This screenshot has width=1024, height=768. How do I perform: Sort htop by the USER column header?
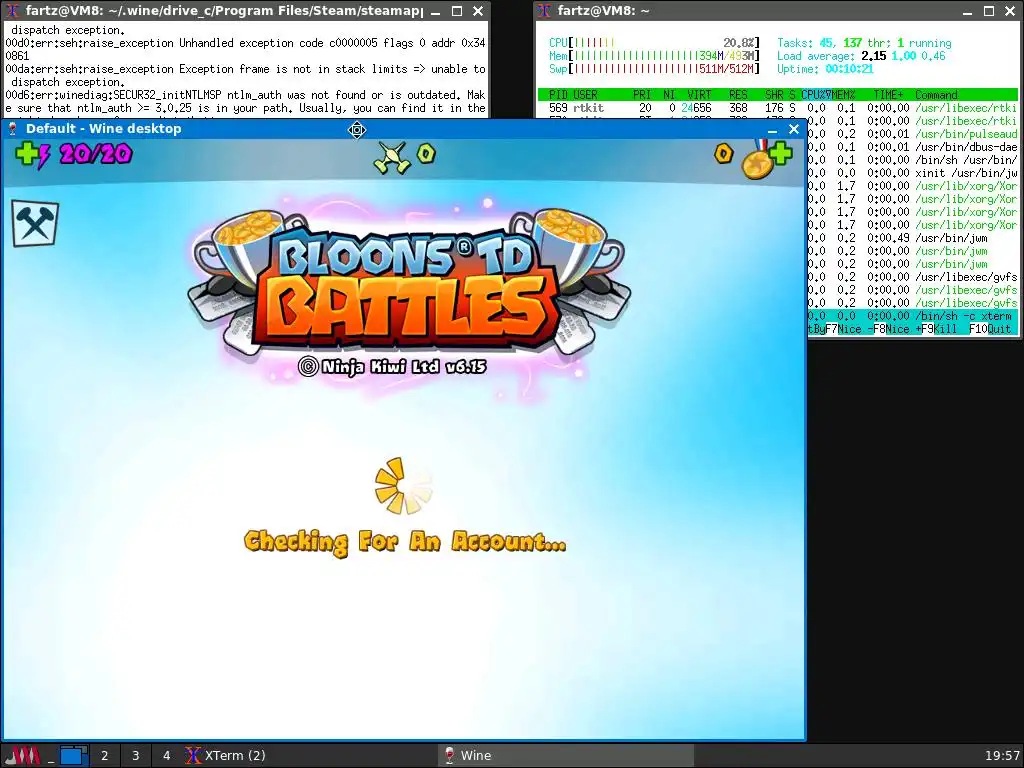(x=585, y=95)
